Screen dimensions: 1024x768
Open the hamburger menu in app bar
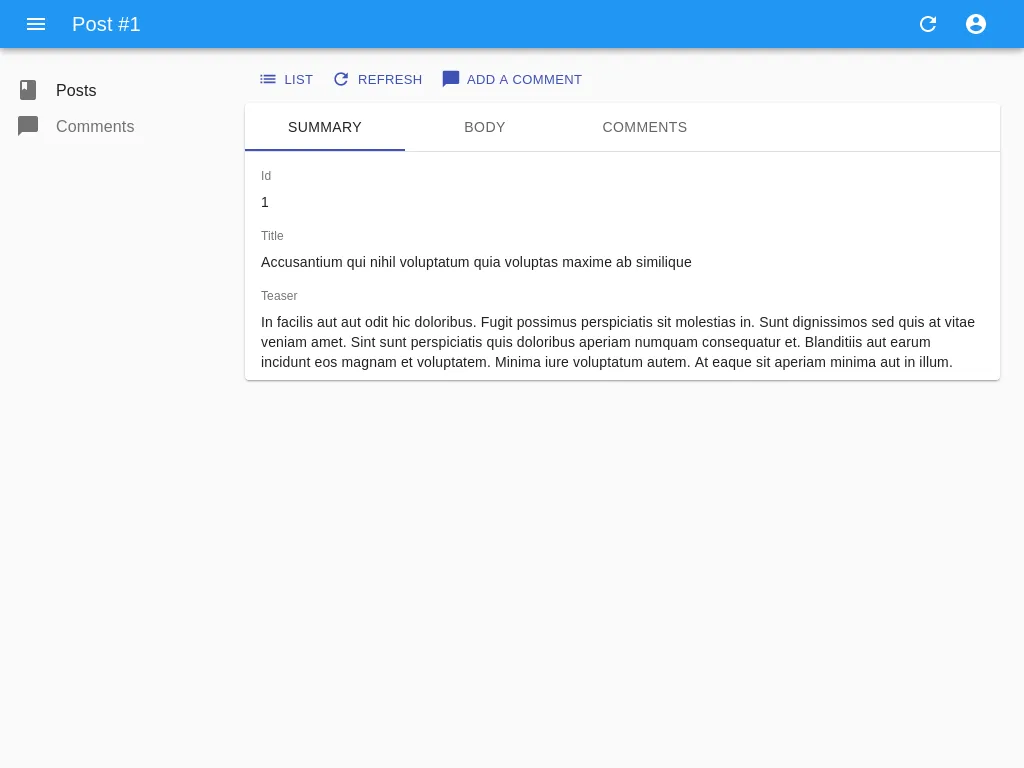[x=36, y=24]
